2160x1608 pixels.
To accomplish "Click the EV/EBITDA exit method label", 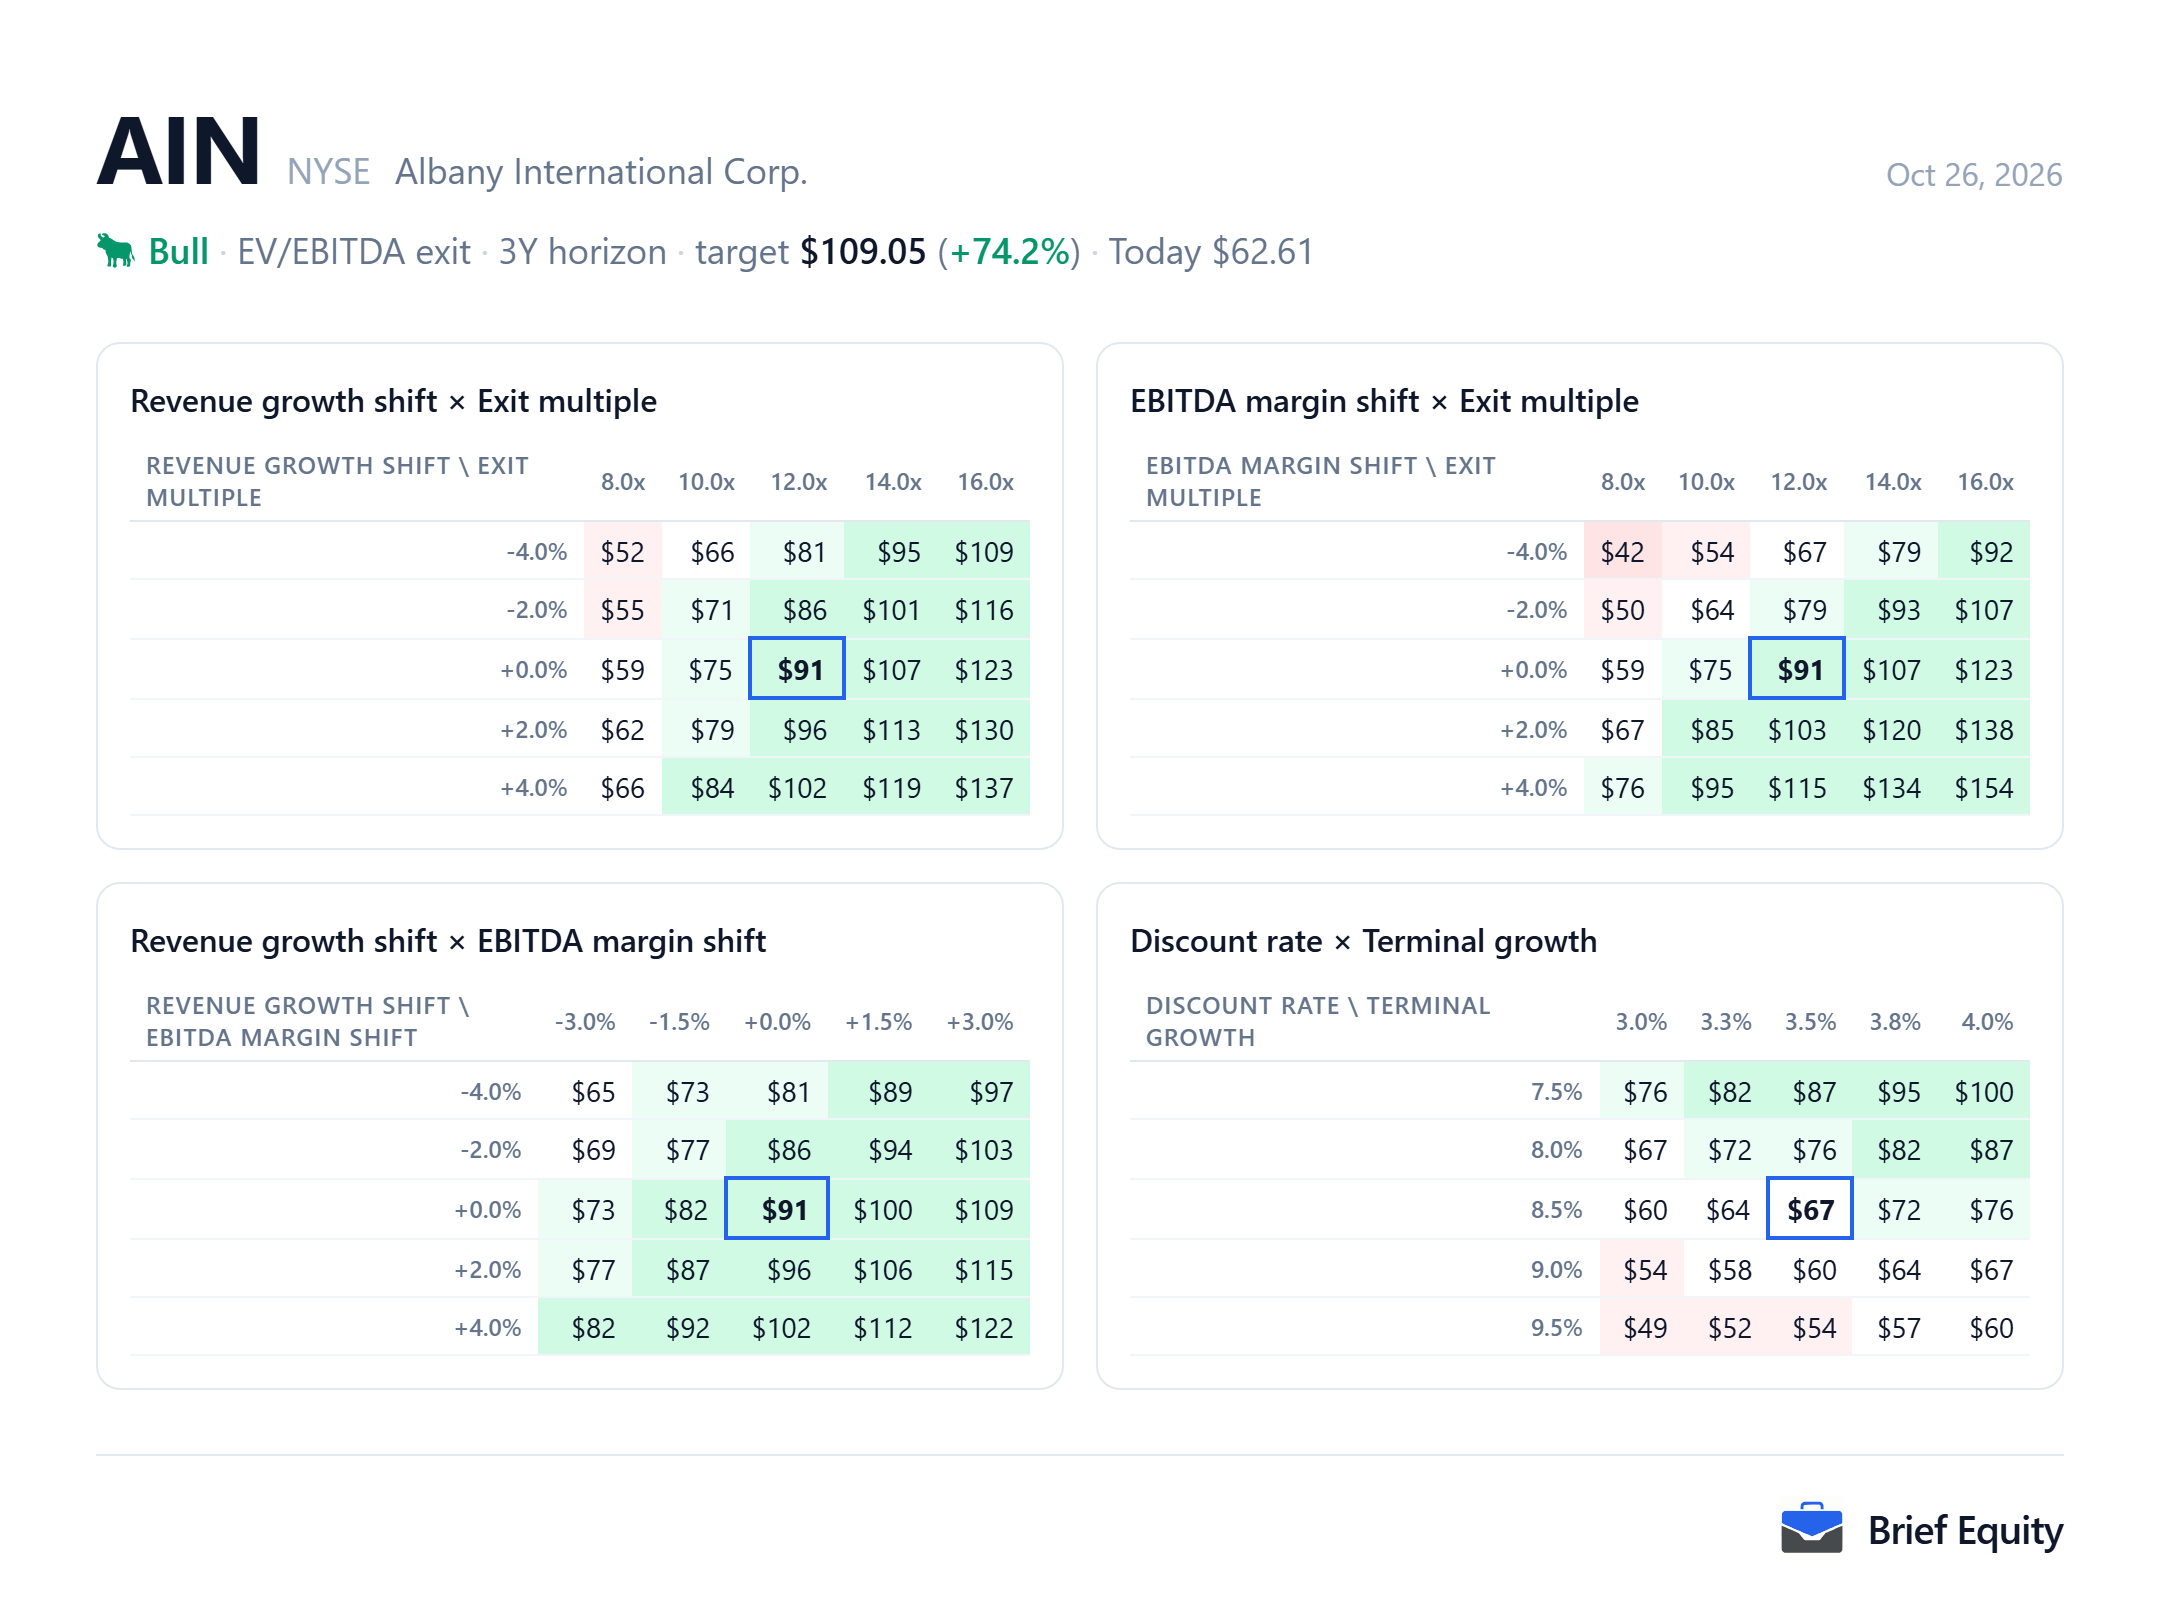I will pyautogui.click(x=354, y=251).
